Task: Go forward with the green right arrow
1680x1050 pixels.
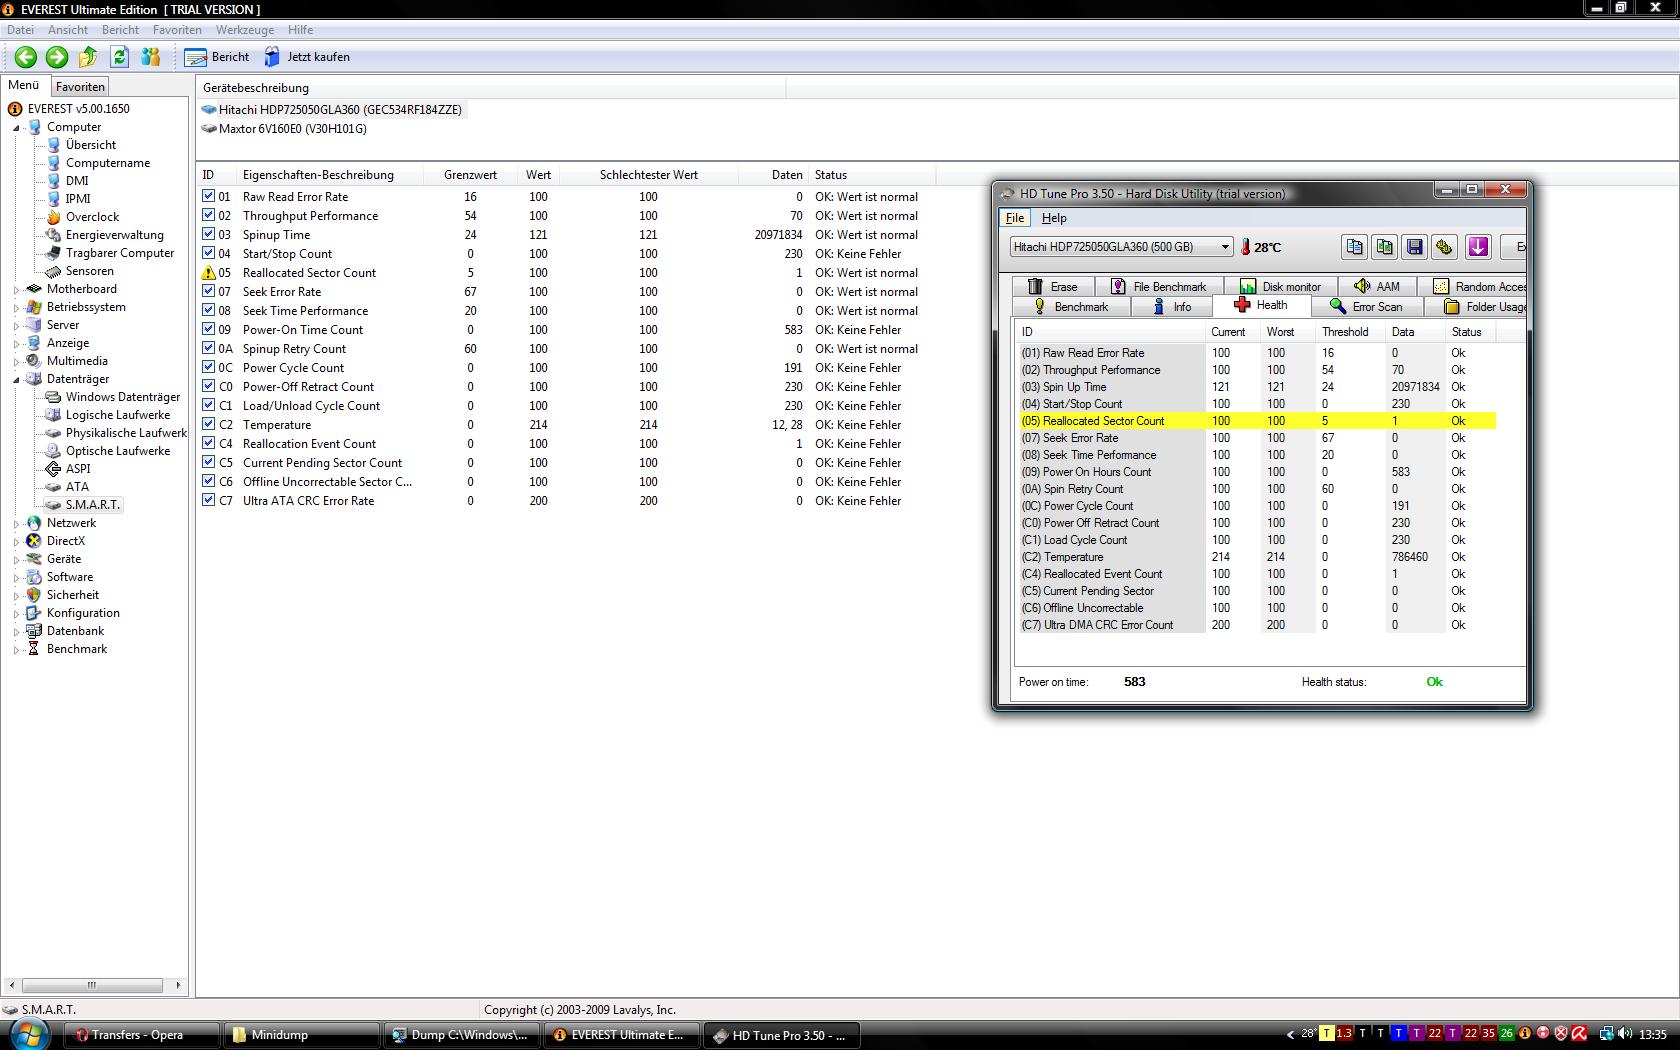Action: click(57, 57)
